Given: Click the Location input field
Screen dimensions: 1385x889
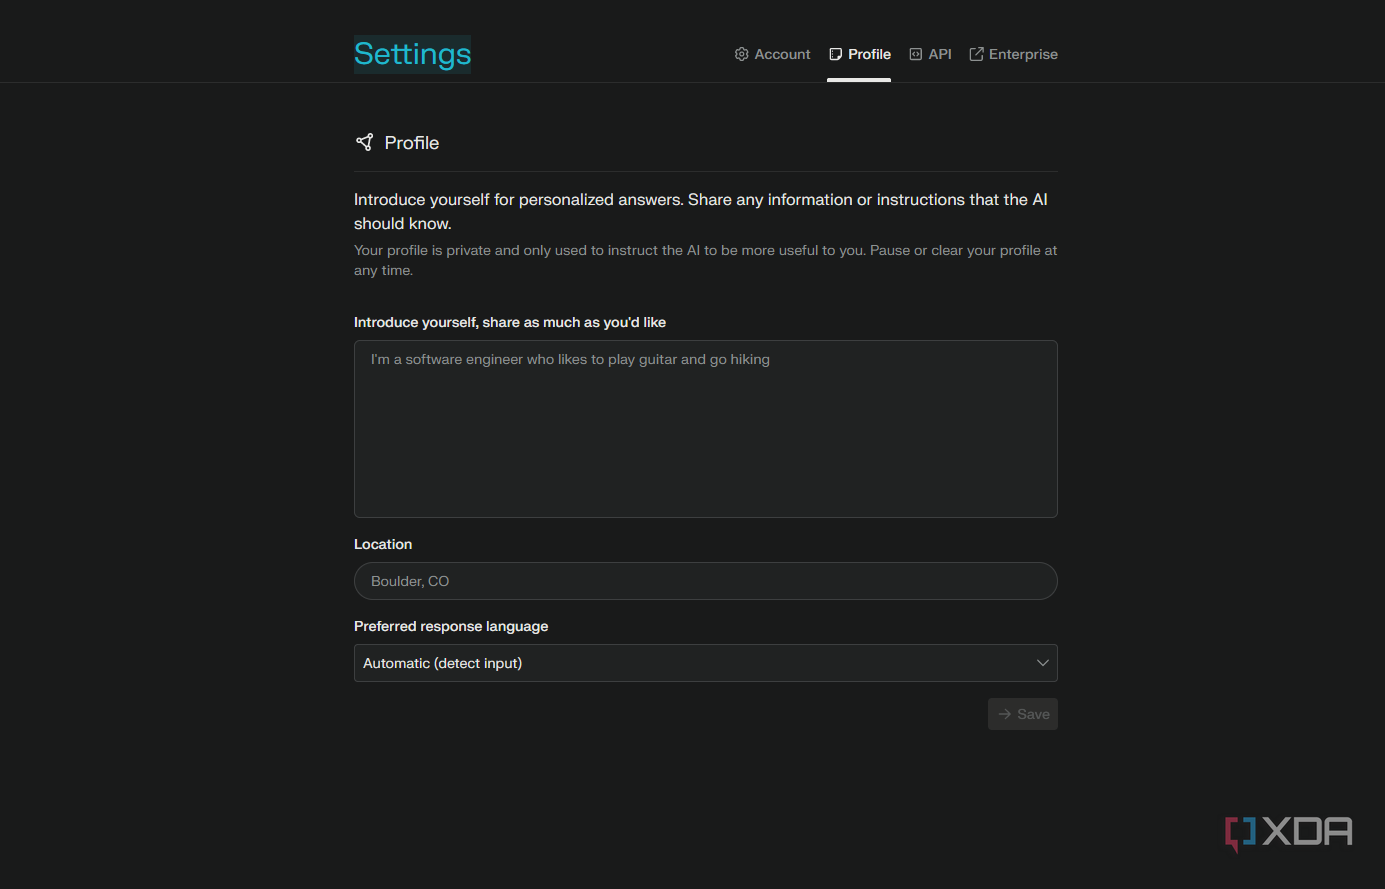Looking at the screenshot, I should [706, 581].
